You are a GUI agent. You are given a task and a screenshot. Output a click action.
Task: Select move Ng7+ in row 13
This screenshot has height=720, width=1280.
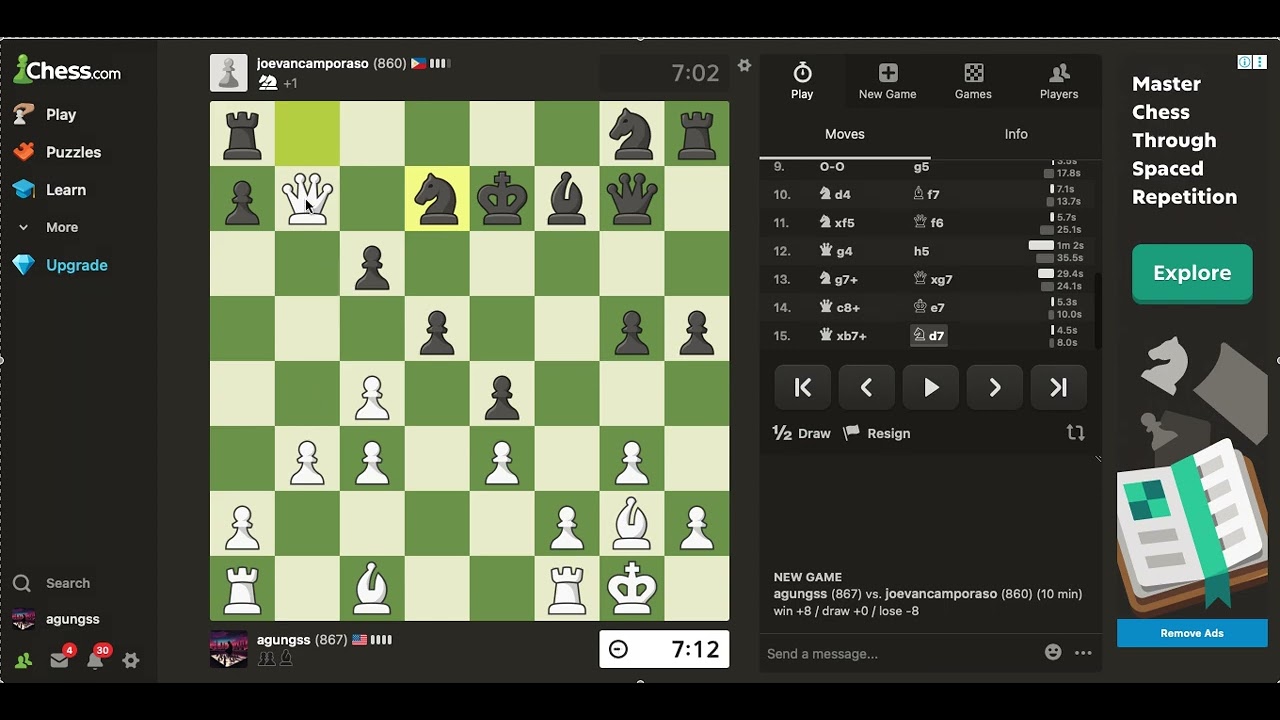[x=839, y=279]
